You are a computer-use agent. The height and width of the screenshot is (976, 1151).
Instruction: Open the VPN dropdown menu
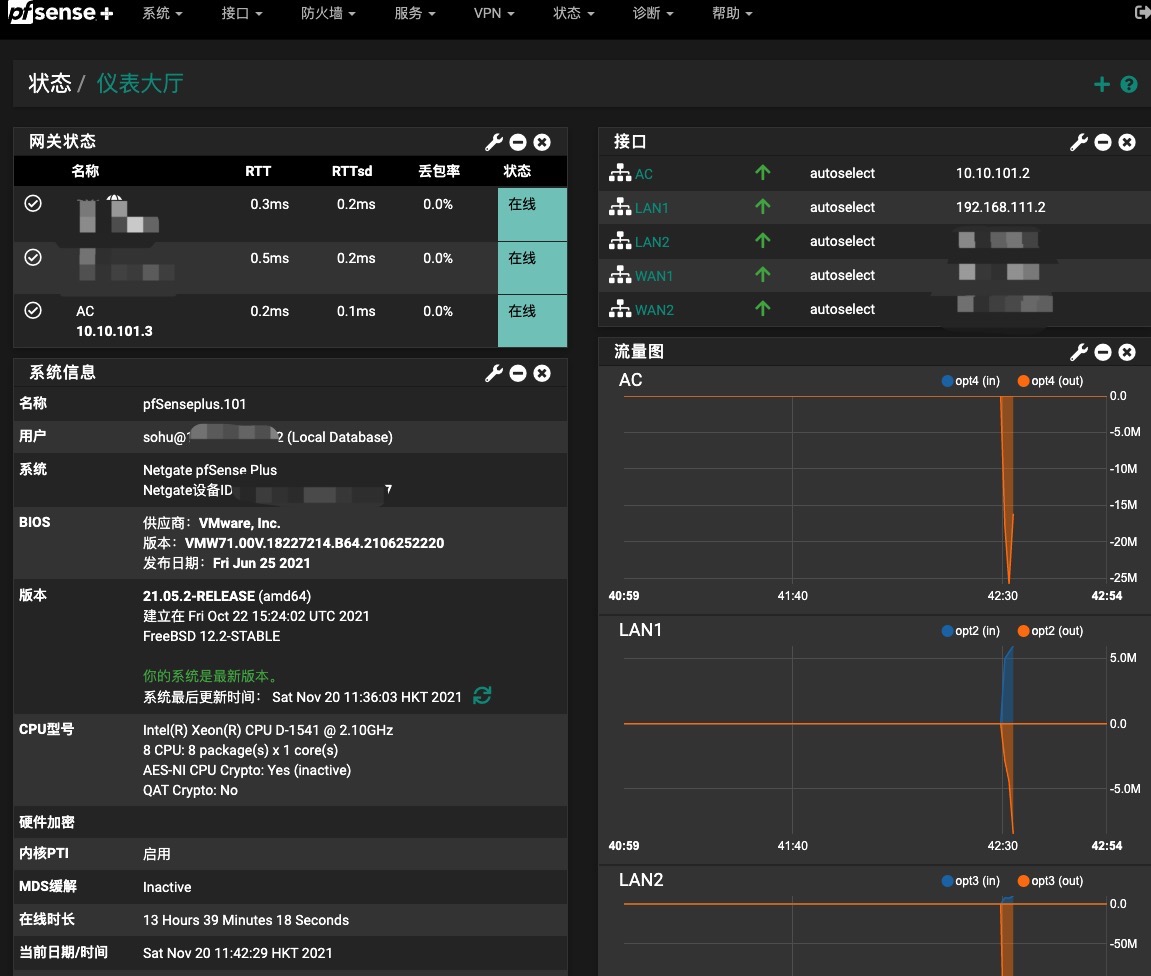click(x=494, y=14)
